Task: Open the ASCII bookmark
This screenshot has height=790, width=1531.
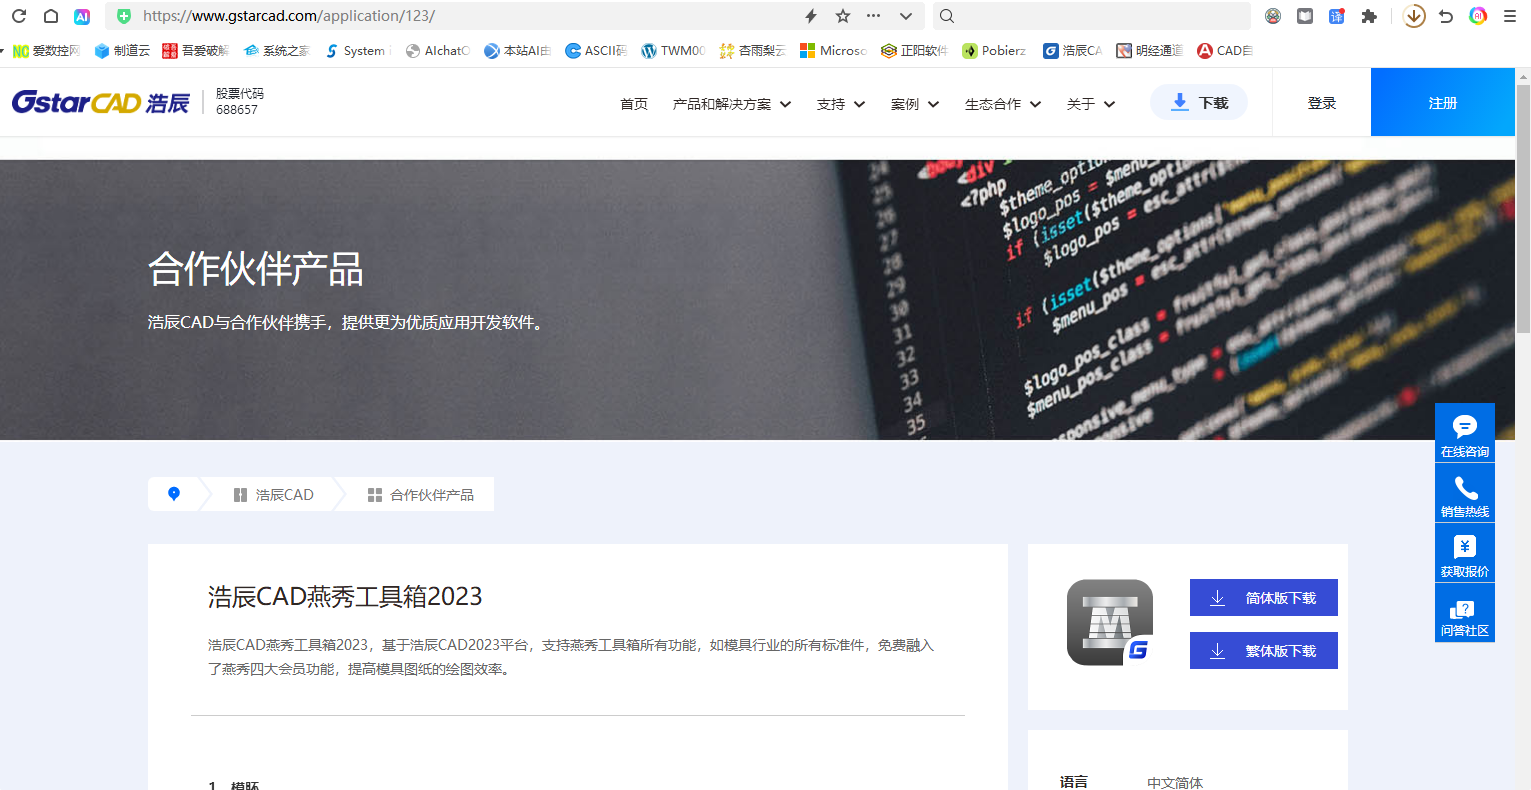Action: 596,51
